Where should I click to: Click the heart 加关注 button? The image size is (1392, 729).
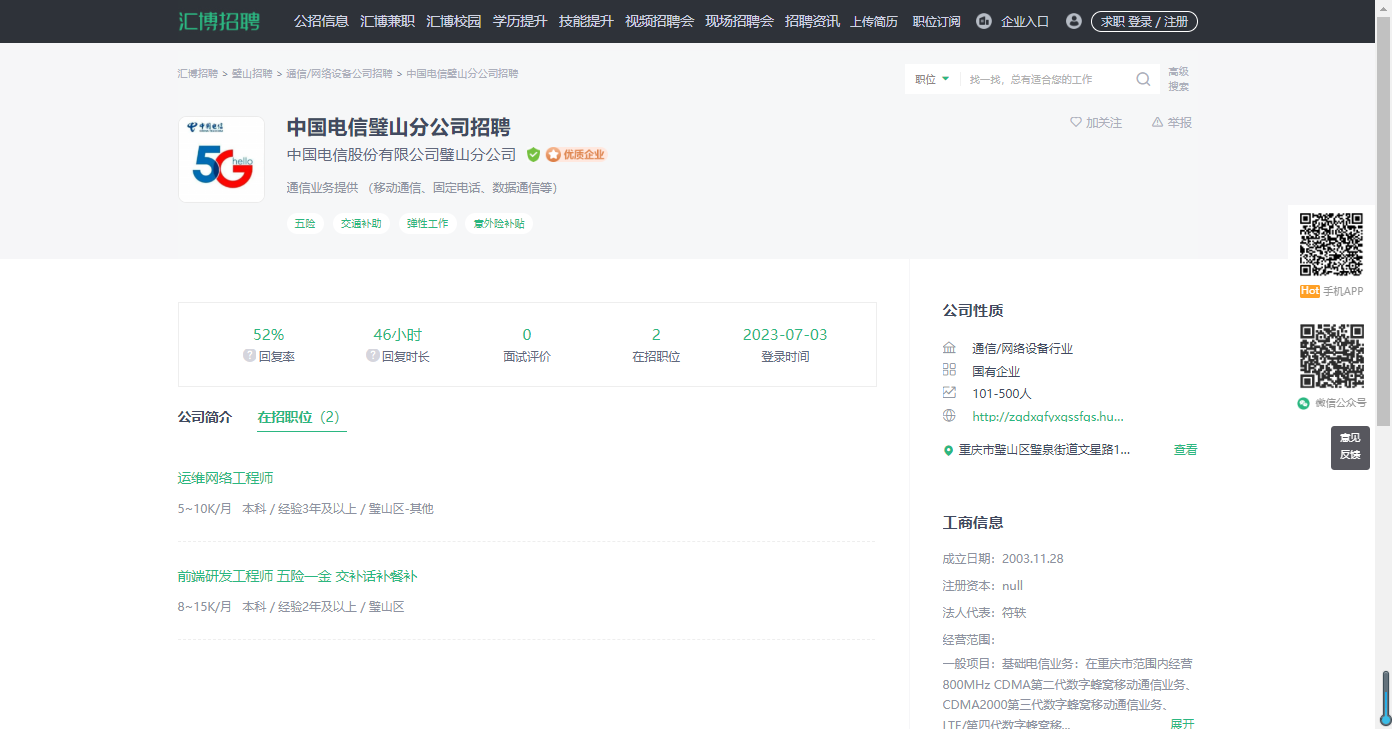click(x=1096, y=123)
